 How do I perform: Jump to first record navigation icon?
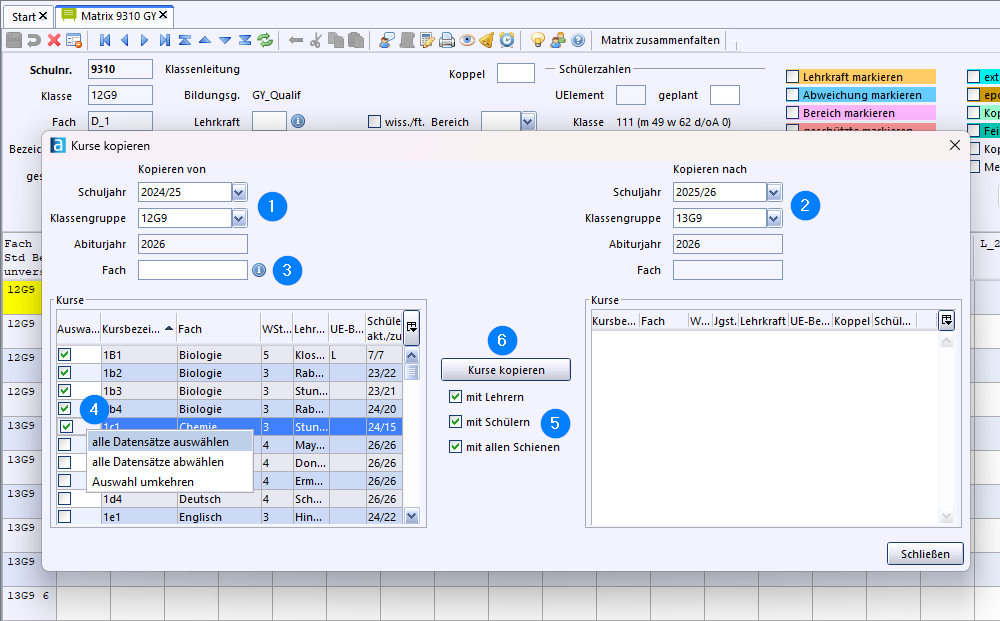point(105,41)
